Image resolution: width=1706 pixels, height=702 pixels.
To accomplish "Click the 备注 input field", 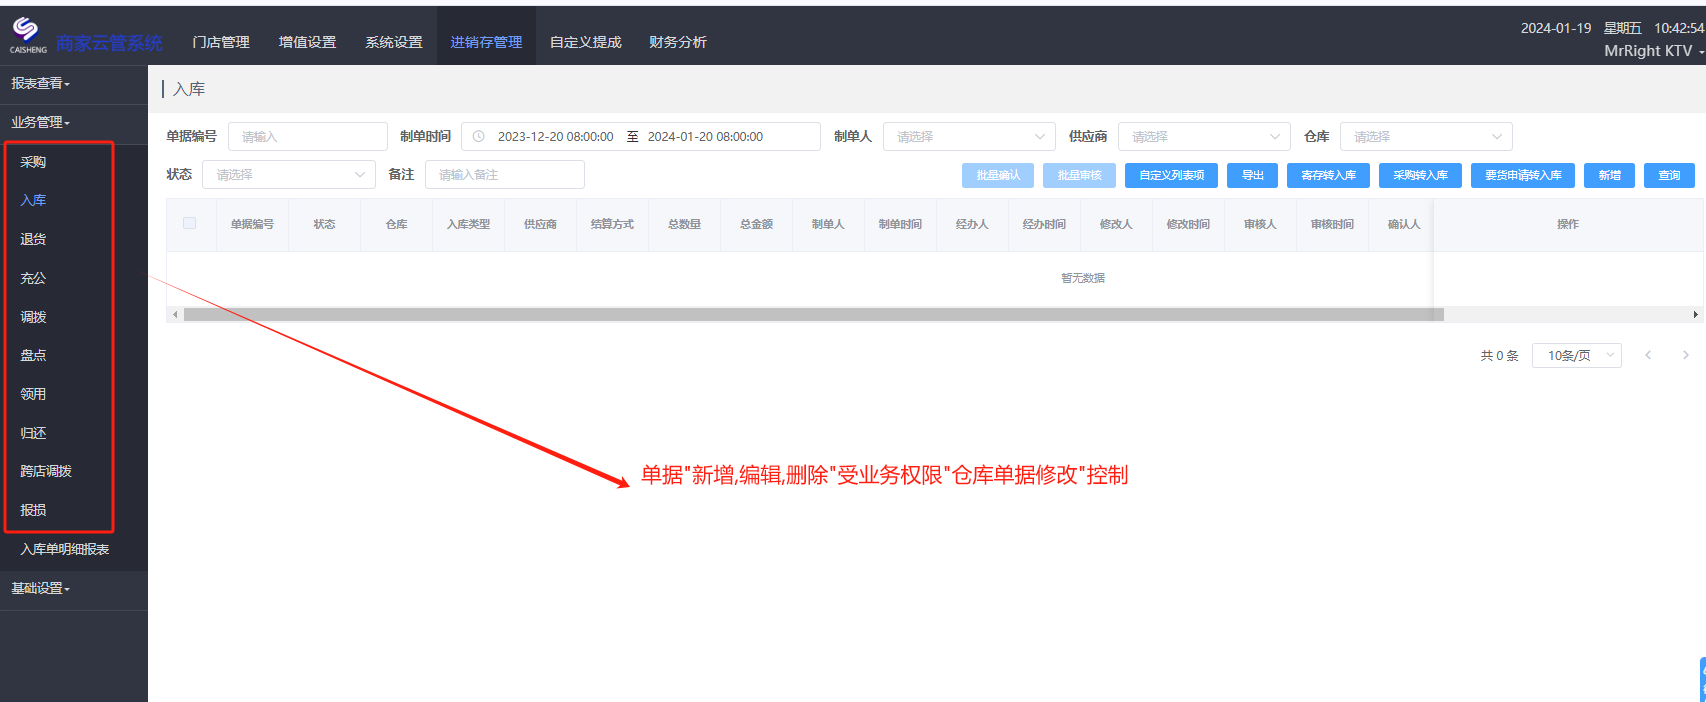I will [505, 175].
